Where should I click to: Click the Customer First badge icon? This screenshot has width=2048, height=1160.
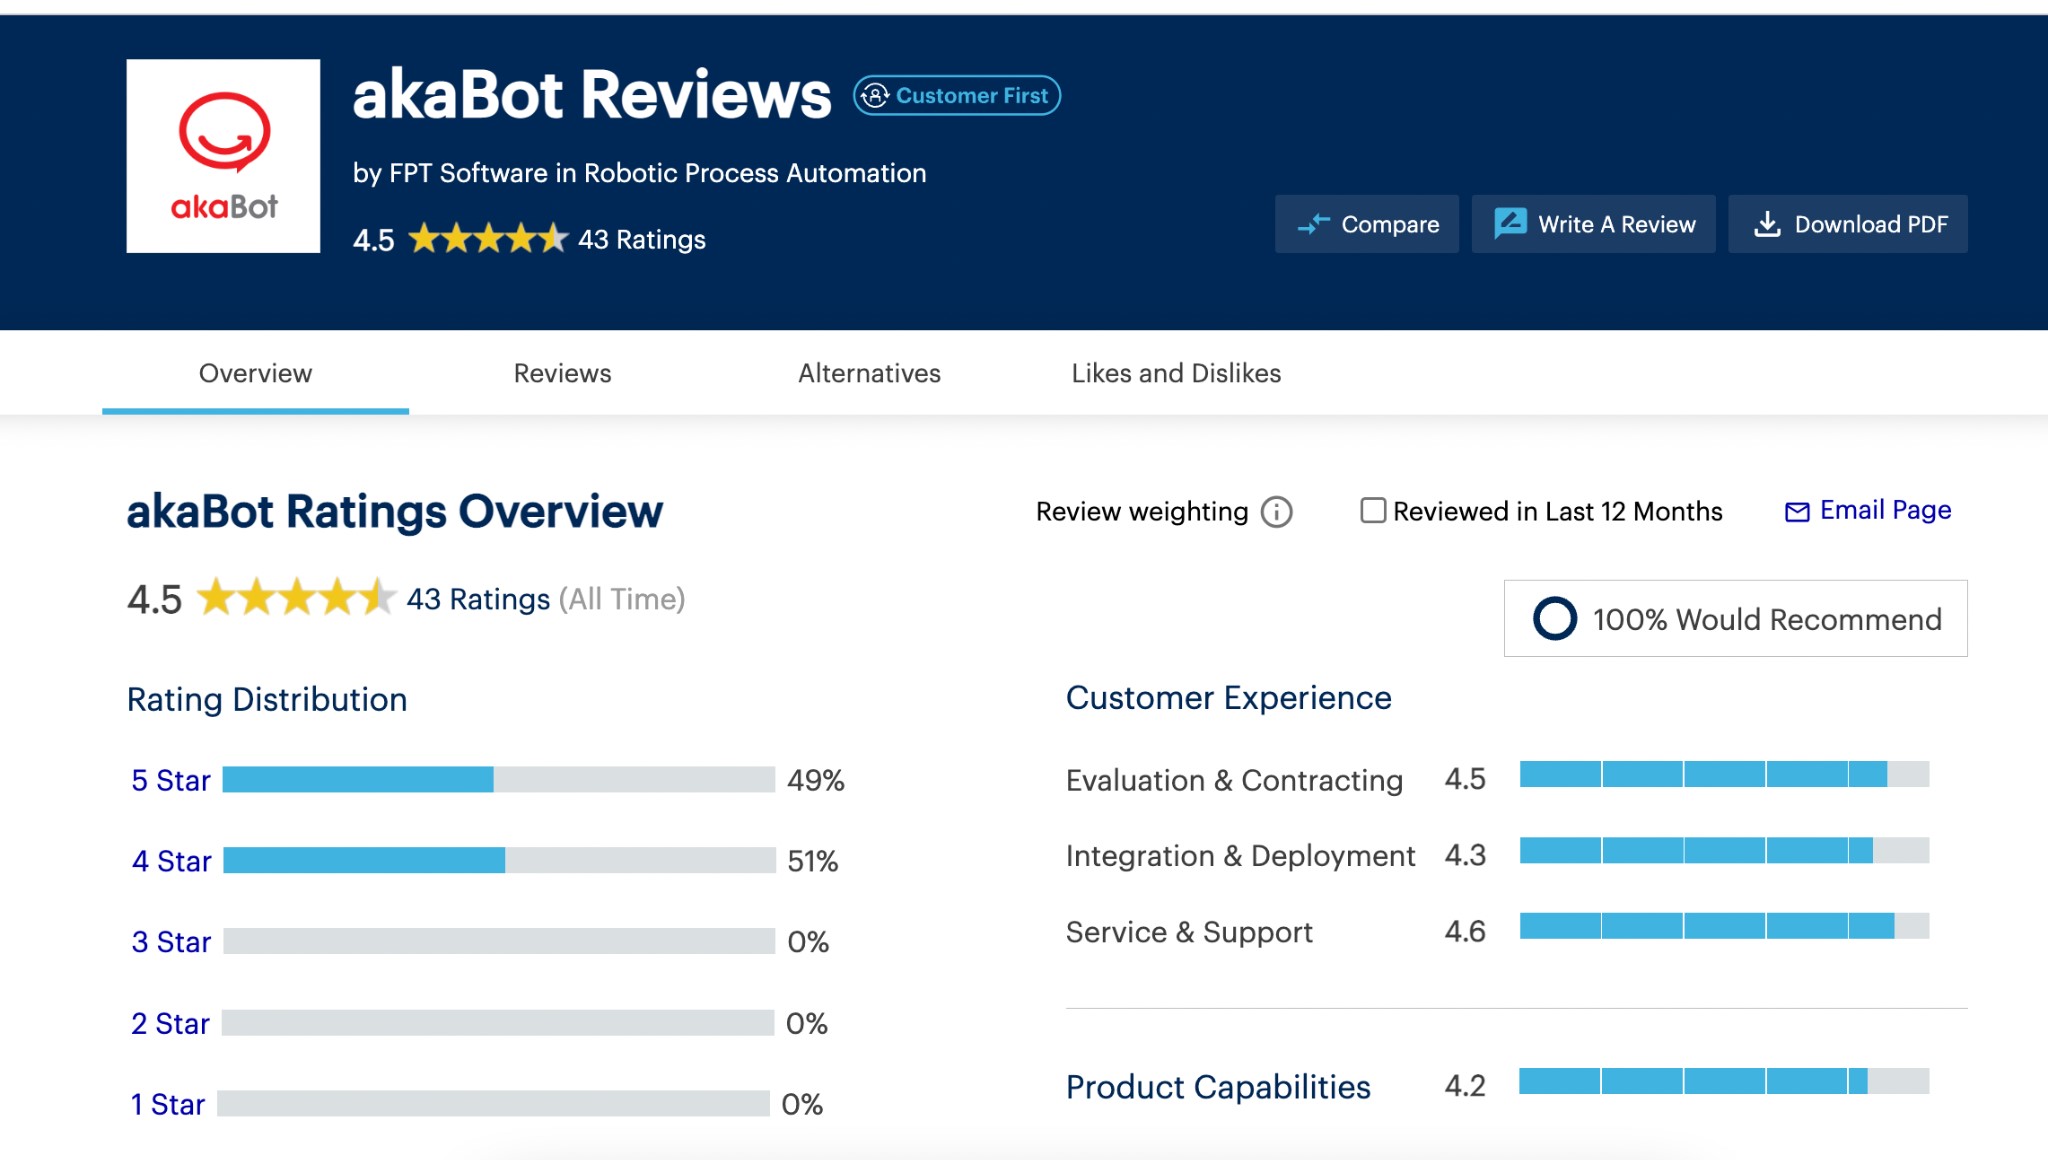tap(874, 95)
